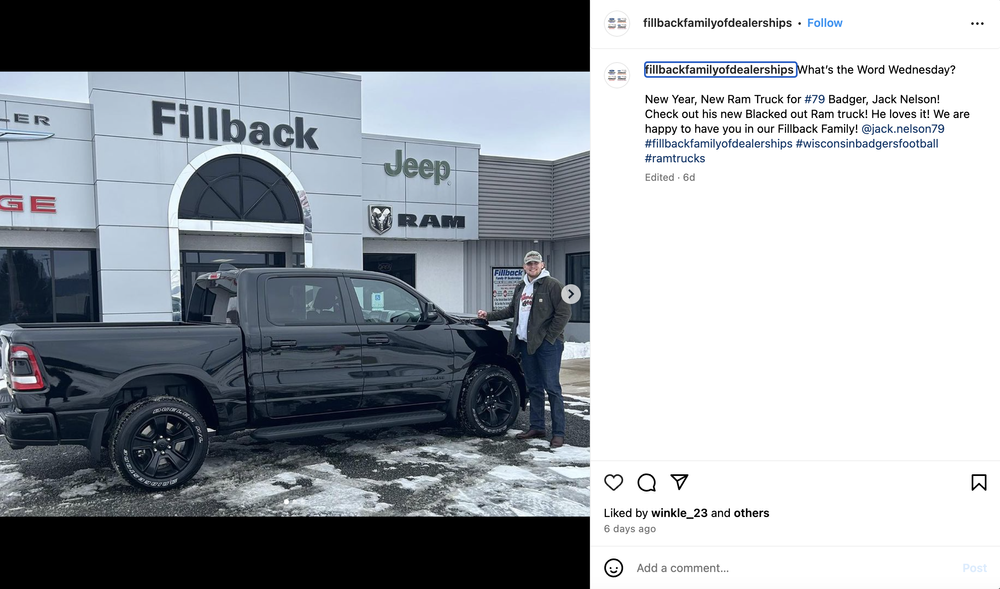Open fillbackfamilyofdealerships username in the header

tap(717, 23)
